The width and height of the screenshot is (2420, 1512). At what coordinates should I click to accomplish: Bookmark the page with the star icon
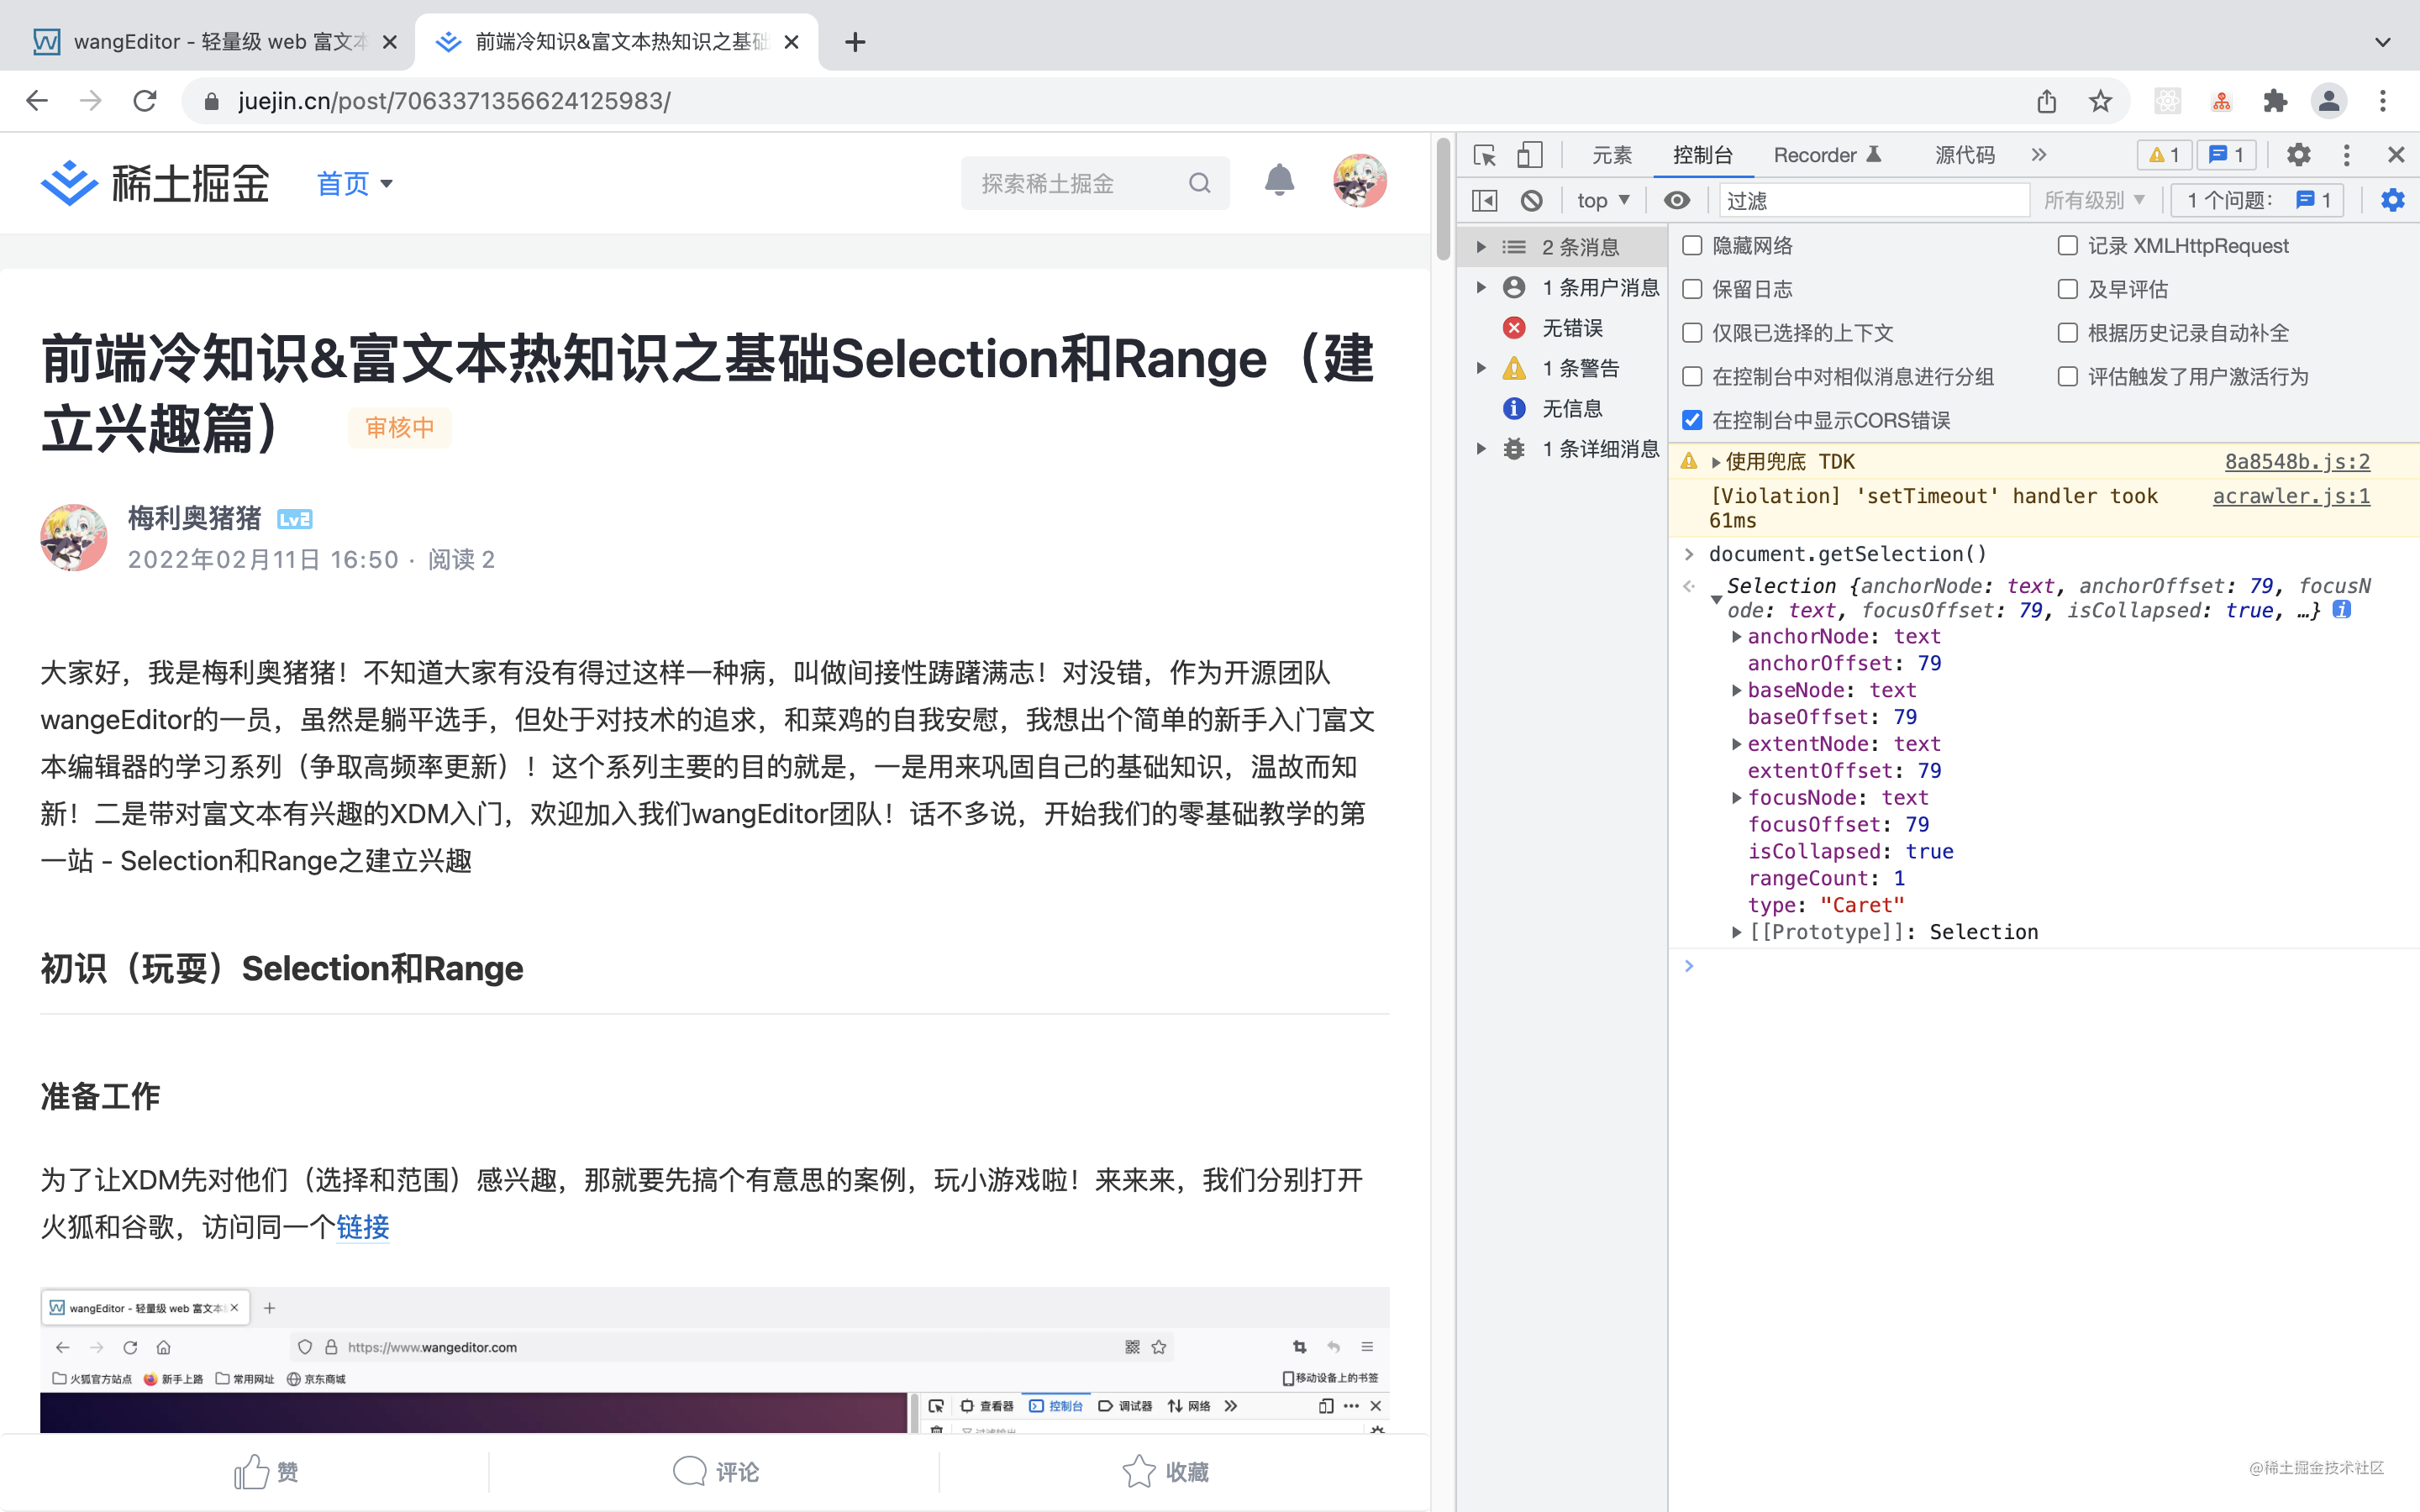(x=2100, y=101)
